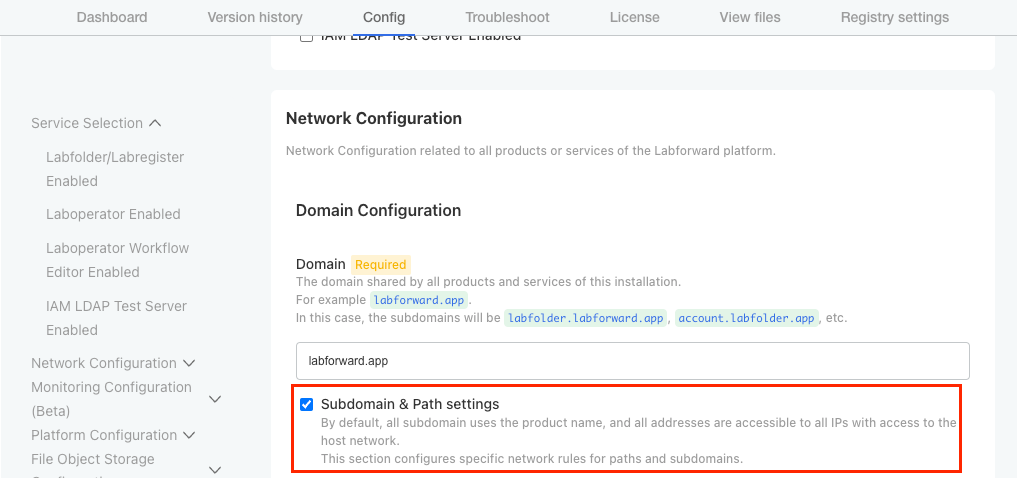1017x478 pixels.
Task: Click labfolder.labforward.app code snippet
Action: coord(586,318)
